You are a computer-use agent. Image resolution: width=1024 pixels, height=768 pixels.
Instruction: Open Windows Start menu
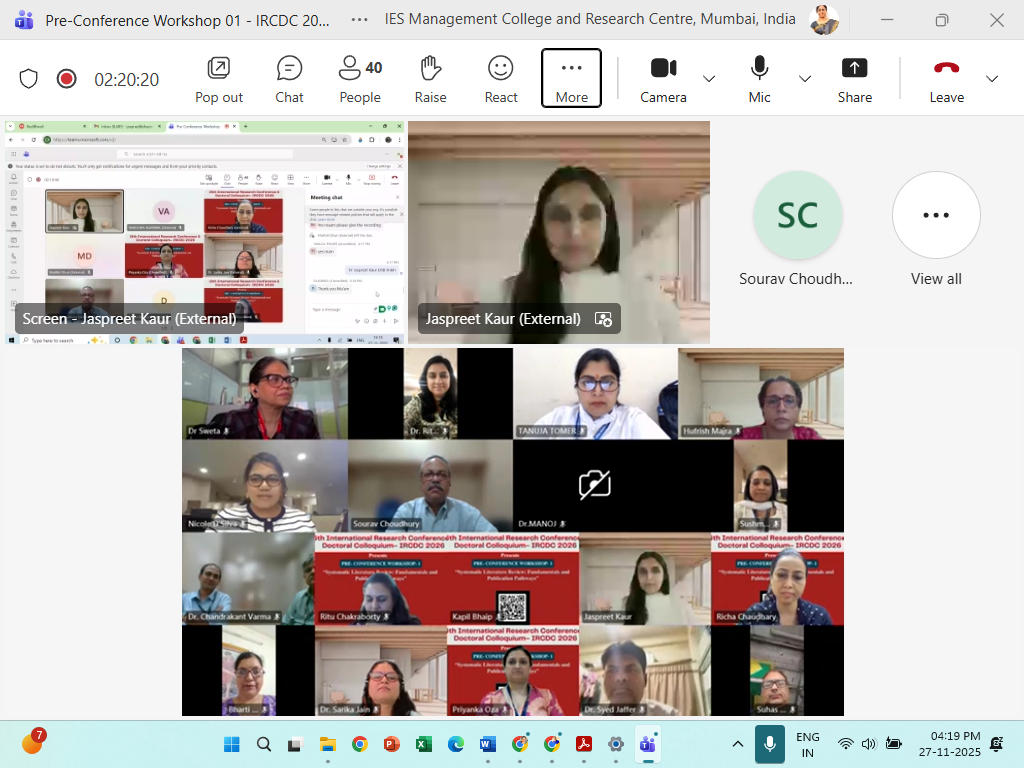[x=232, y=744]
